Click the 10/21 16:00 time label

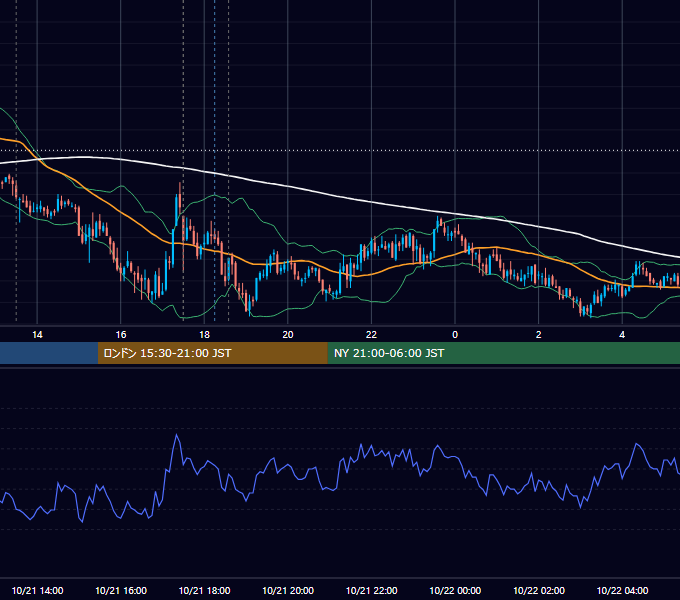(121, 590)
